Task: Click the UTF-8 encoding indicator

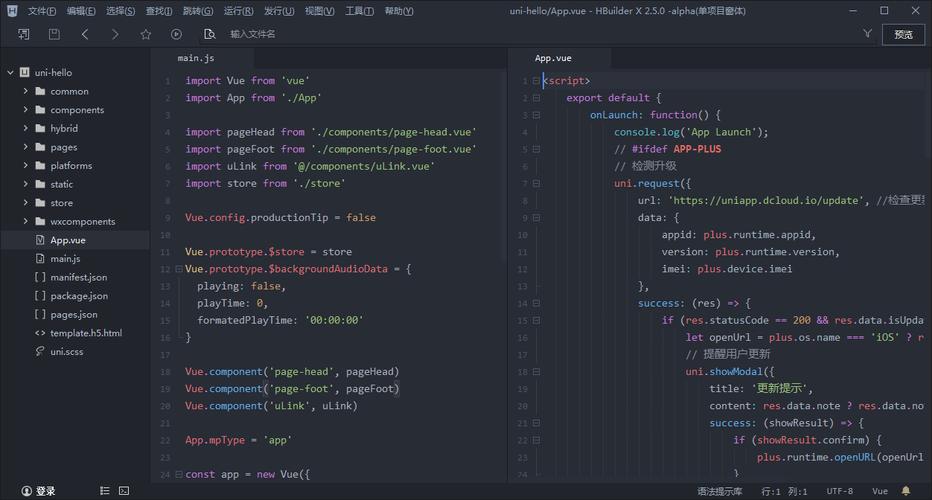Action: point(840,491)
